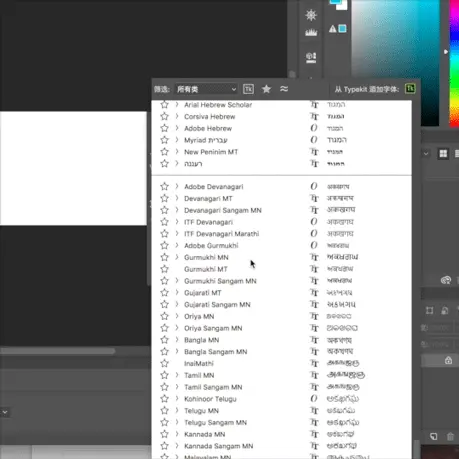Click the trash delete layer icon

coord(450,436)
